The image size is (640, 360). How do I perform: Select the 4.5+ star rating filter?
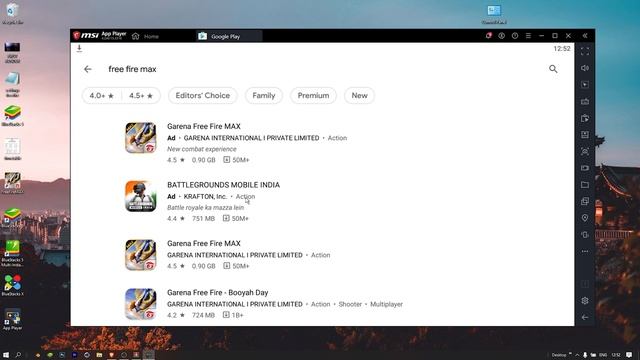[141, 96]
